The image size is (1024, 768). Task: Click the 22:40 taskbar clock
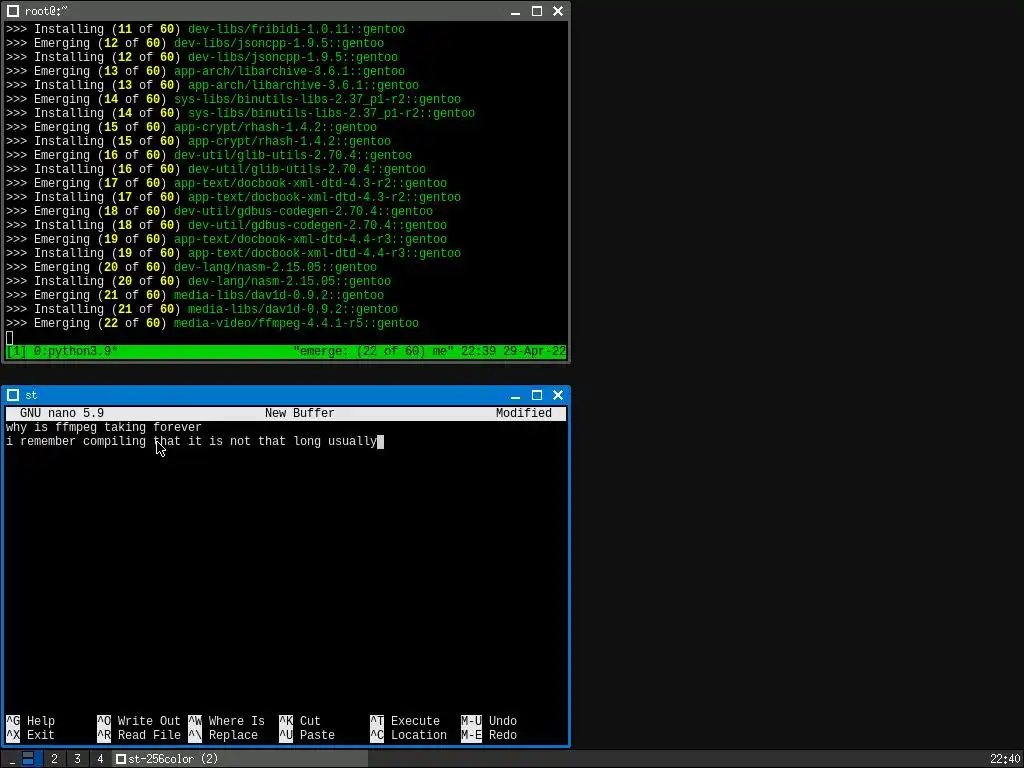[1005, 759]
